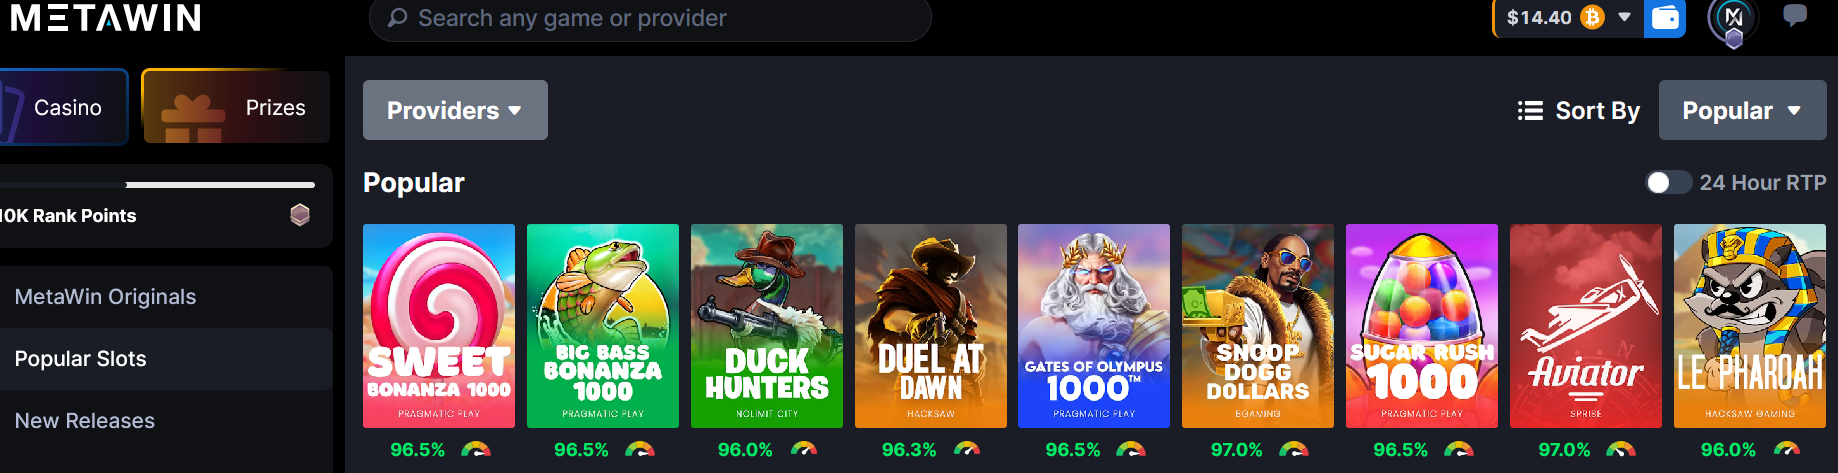Enable the 24 Hour RTP toggle
This screenshot has width=1838, height=473.
point(1668,182)
